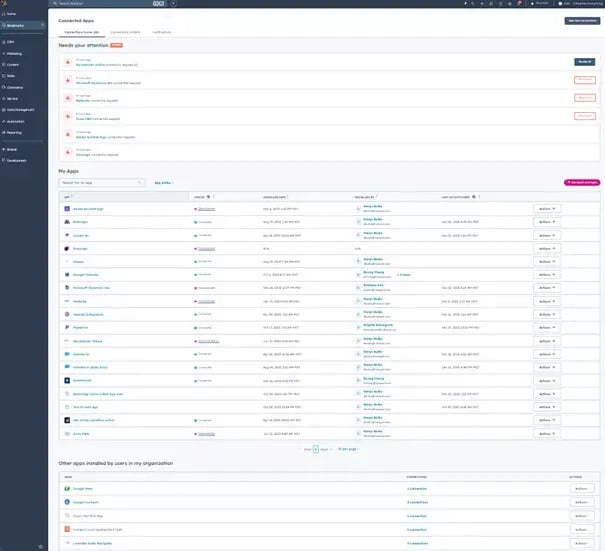605x551 pixels.
Task: Click the Search for an app field
Action: tap(102, 183)
